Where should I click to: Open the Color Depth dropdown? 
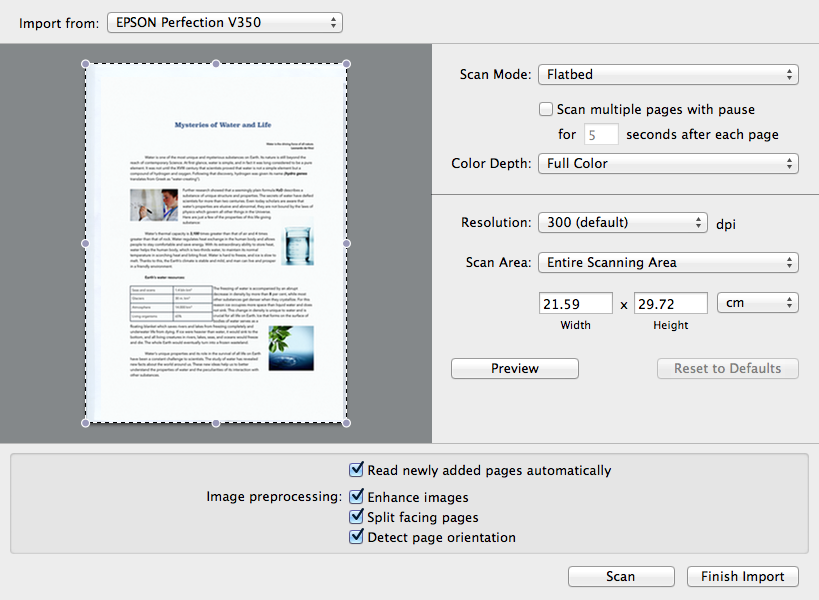coord(667,163)
